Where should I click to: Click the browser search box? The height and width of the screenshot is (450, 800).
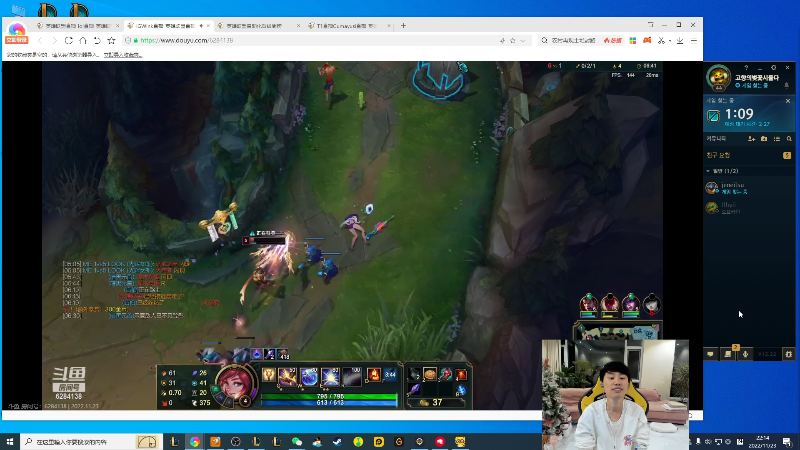pos(572,40)
